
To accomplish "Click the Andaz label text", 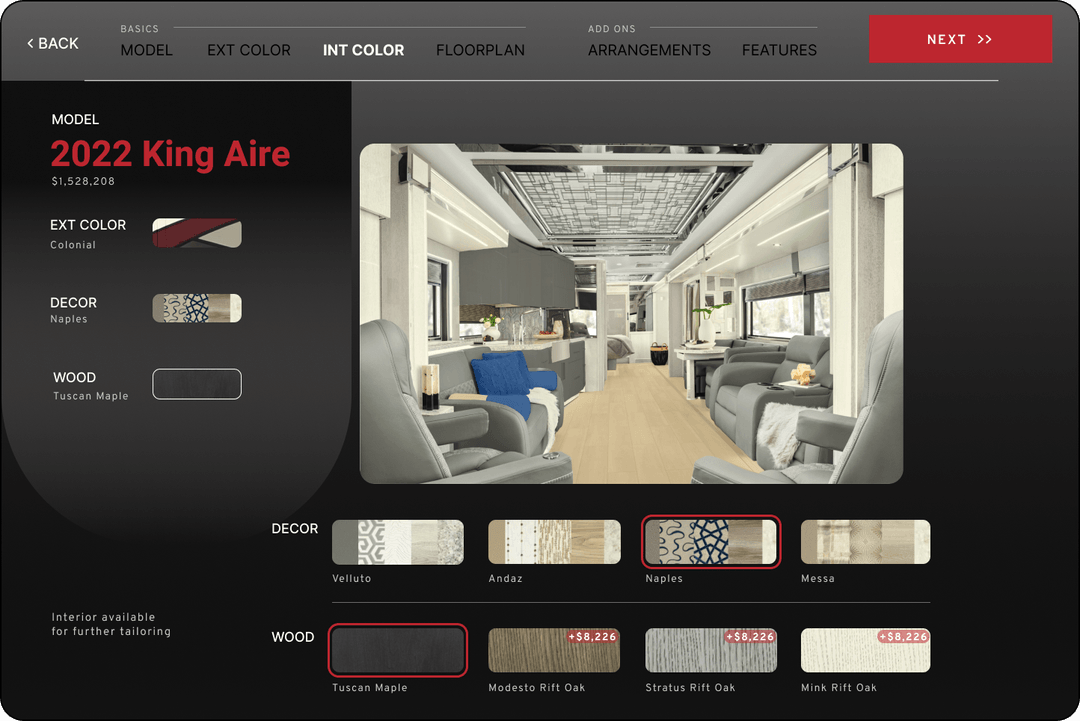I will point(506,578).
